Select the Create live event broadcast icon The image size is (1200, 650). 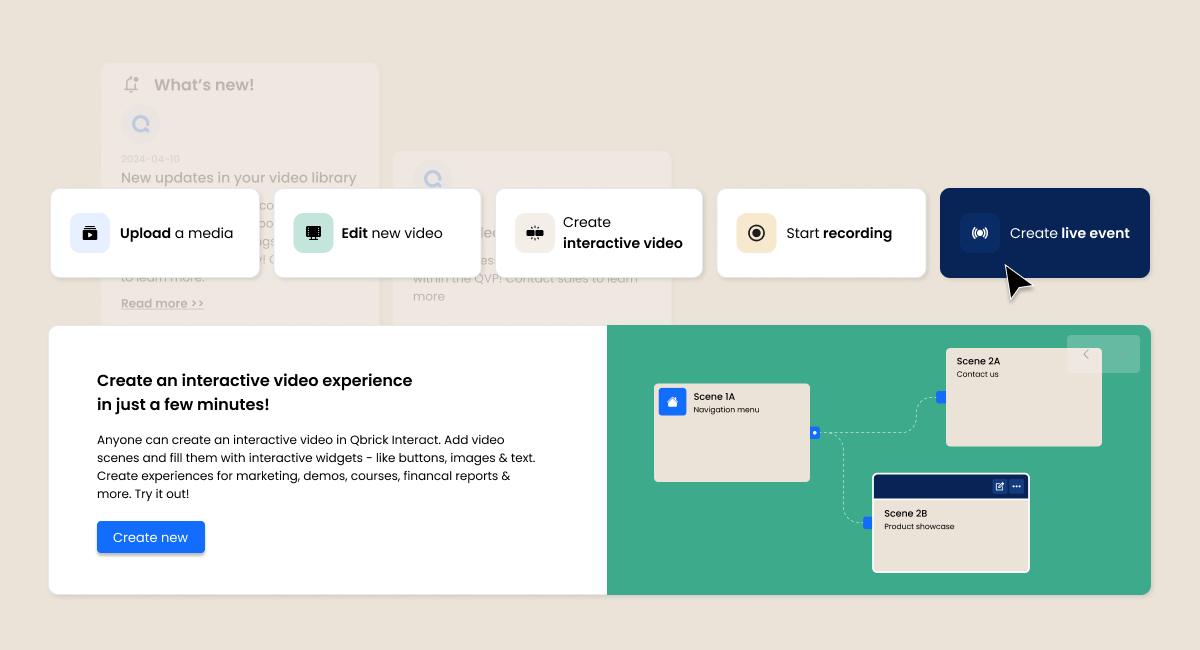tap(980, 232)
